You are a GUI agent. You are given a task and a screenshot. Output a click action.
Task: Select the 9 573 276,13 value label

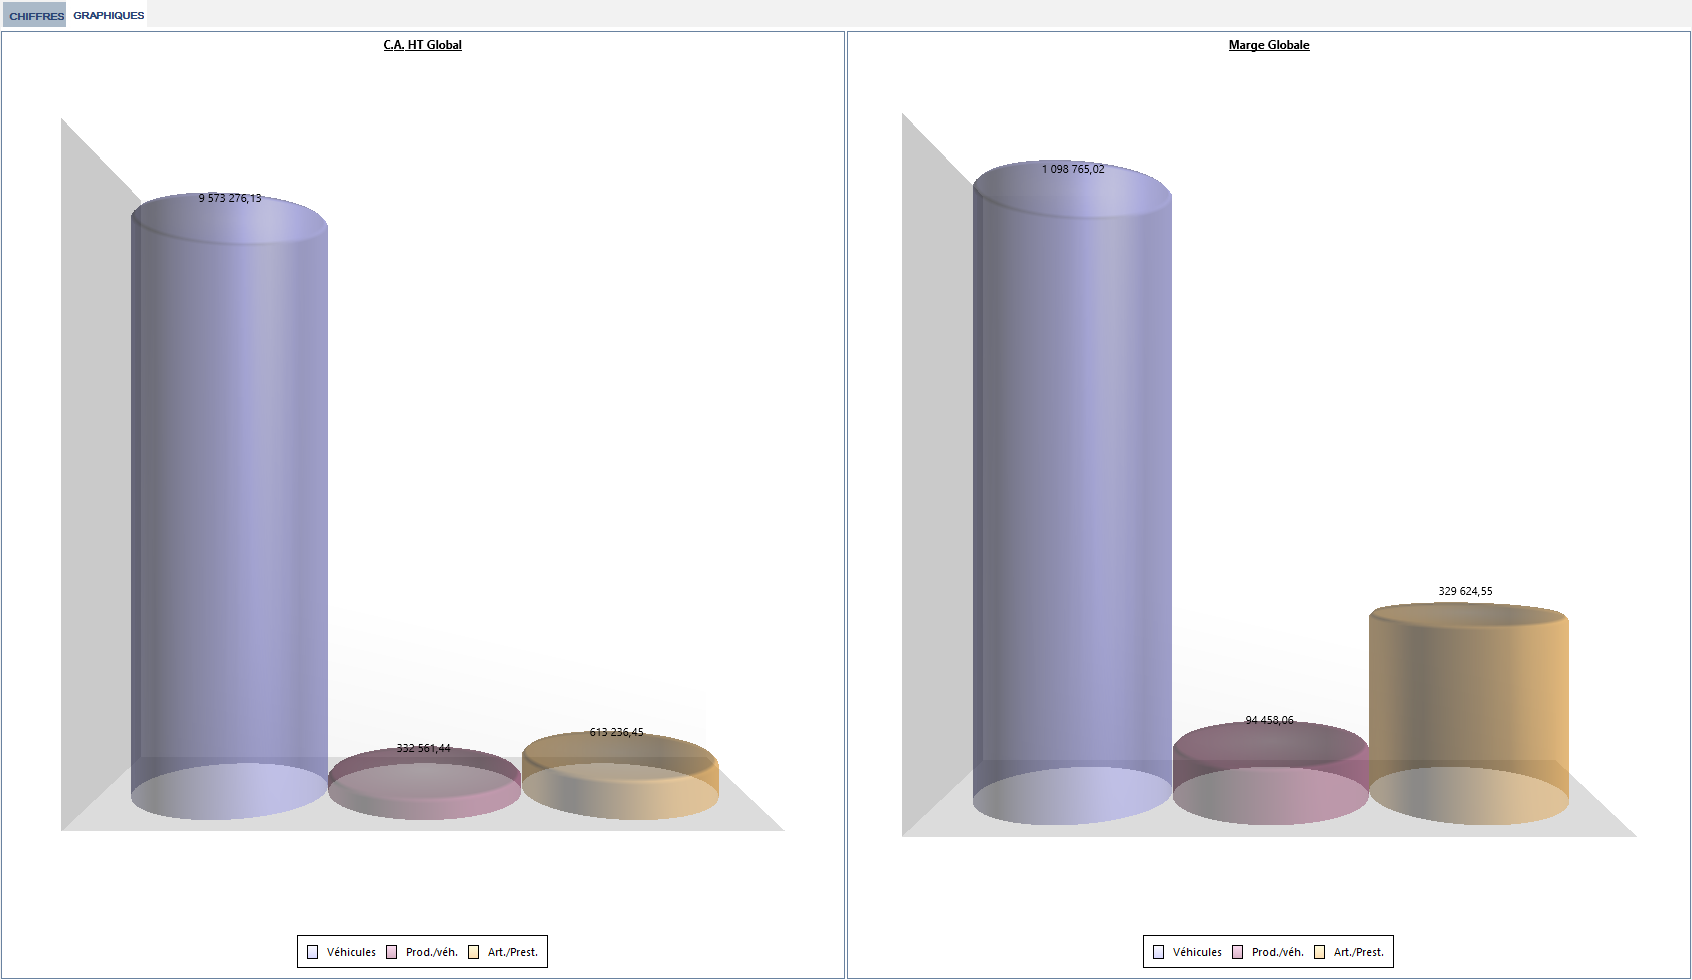[x=230, y=198]
